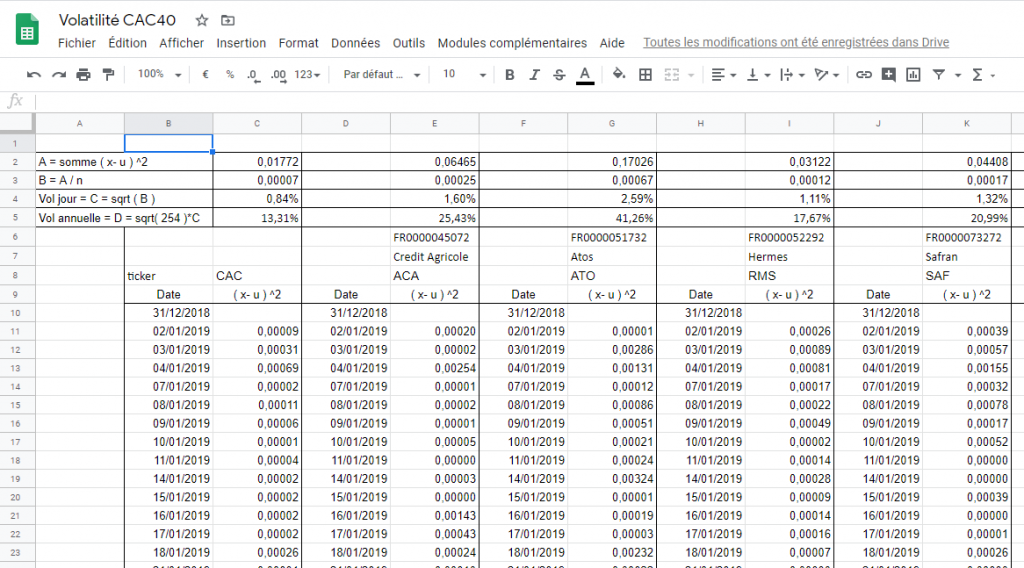
Task: Toggle bold formatting
Action: tap(509, 74)
